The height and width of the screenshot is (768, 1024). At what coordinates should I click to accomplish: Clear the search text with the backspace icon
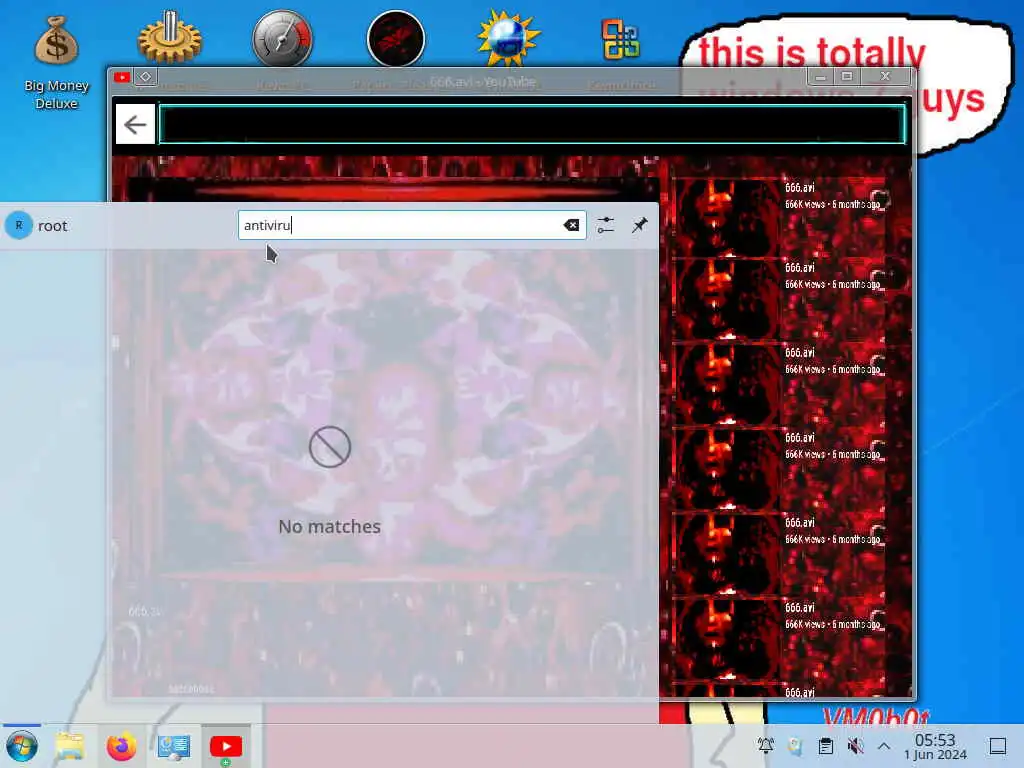tap(571, 225)
